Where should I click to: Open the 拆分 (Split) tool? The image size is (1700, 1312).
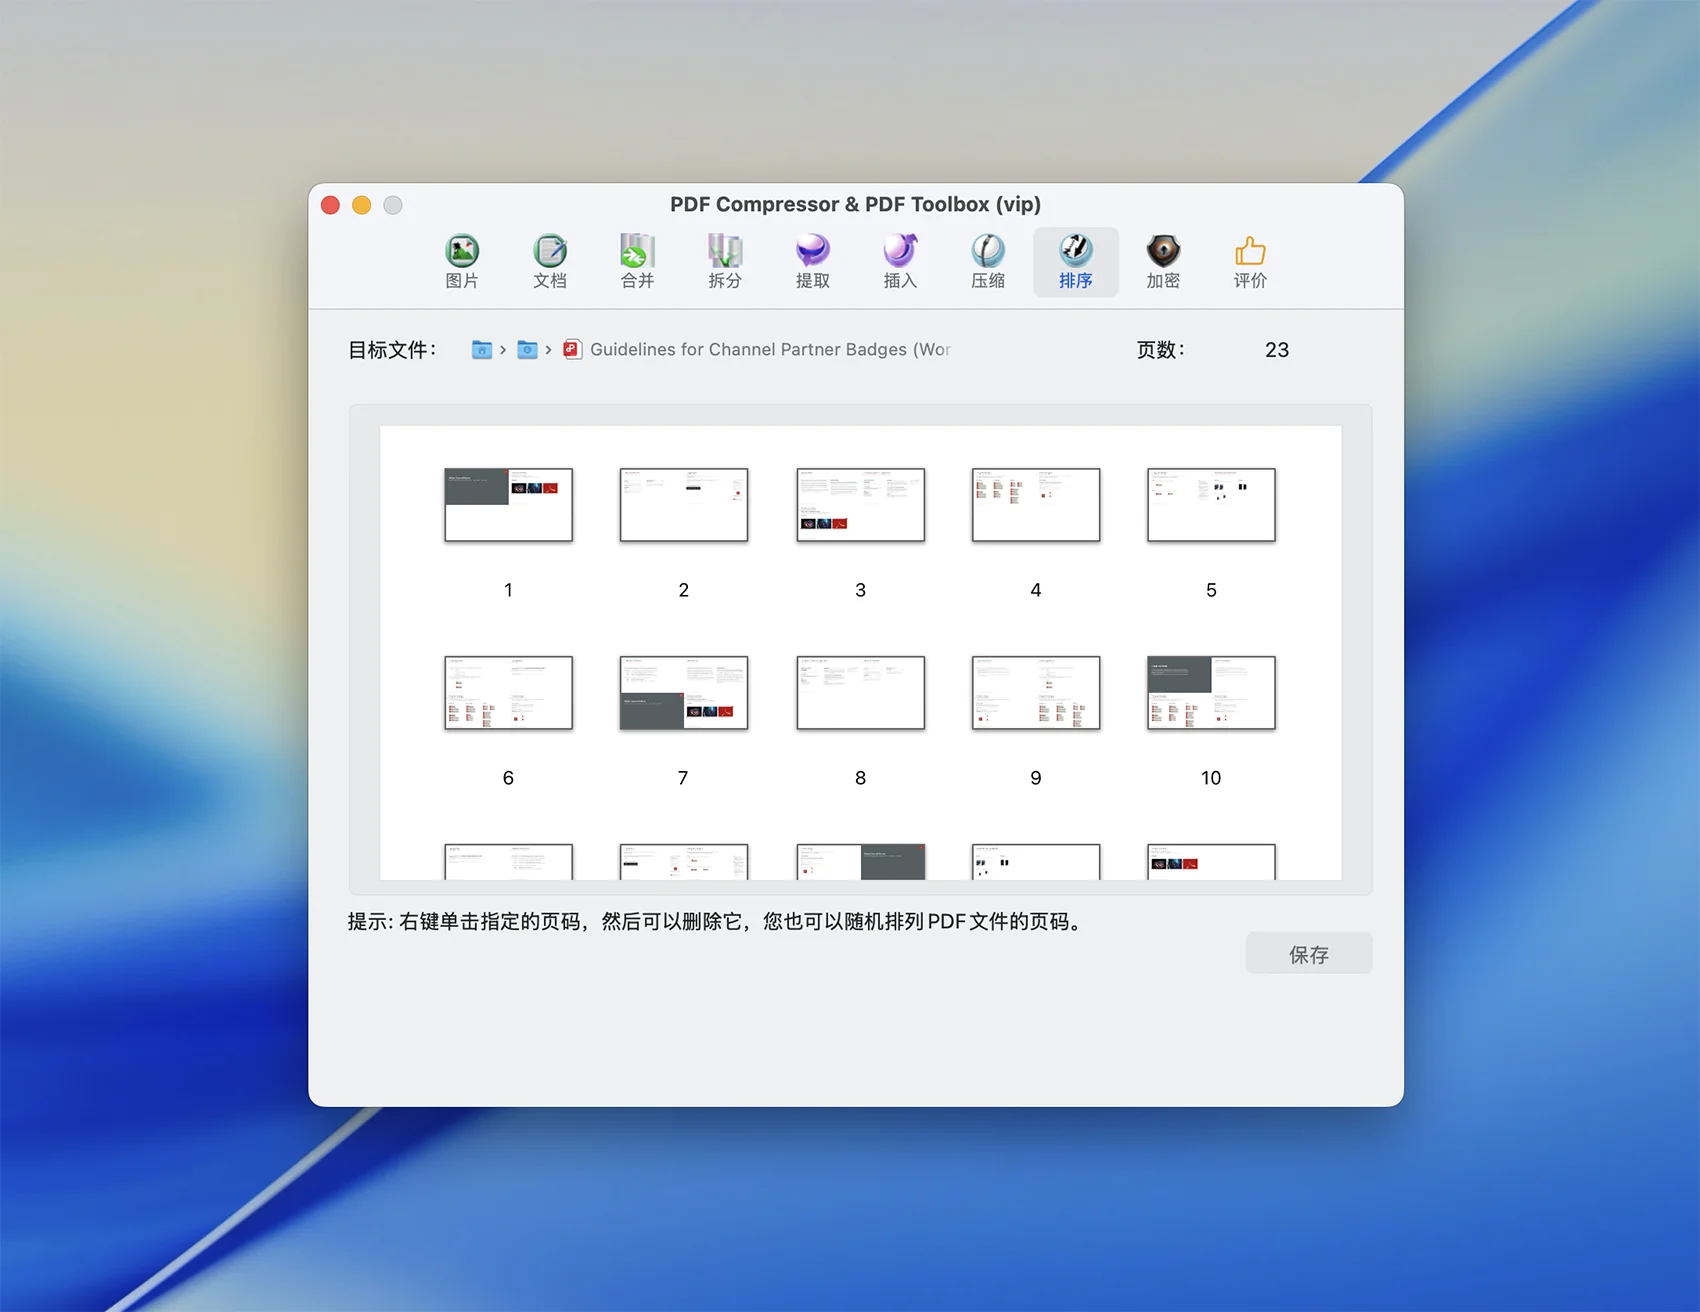(x=724, y=260)
